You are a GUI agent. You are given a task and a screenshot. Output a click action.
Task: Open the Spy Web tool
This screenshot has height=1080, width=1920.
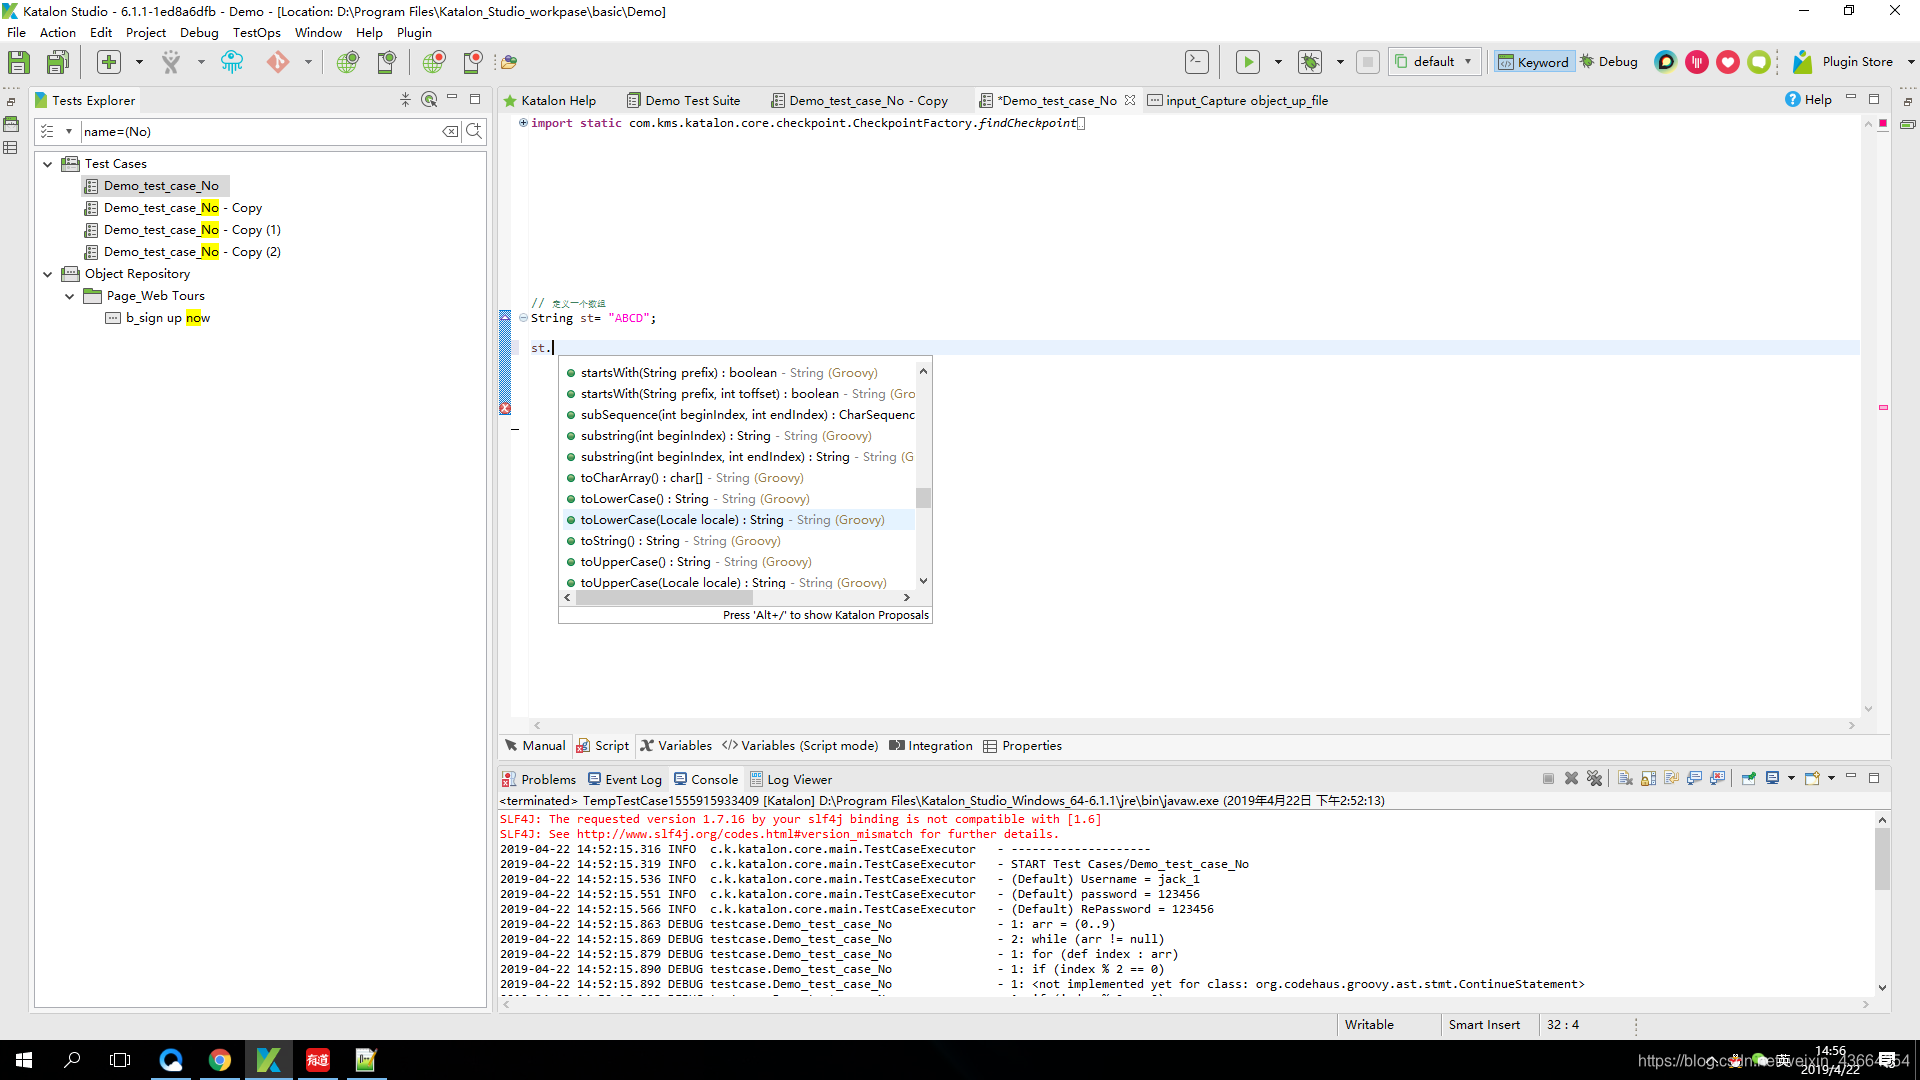(x=347, y=62)
